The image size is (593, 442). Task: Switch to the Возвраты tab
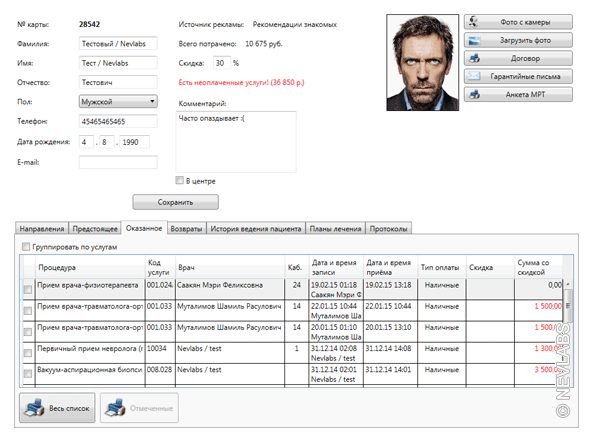tap(186, 229)
